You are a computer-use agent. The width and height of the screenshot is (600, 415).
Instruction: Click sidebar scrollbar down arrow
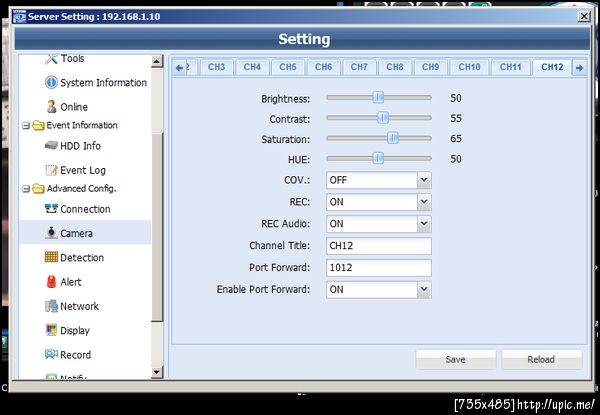(x=157, y=372)
